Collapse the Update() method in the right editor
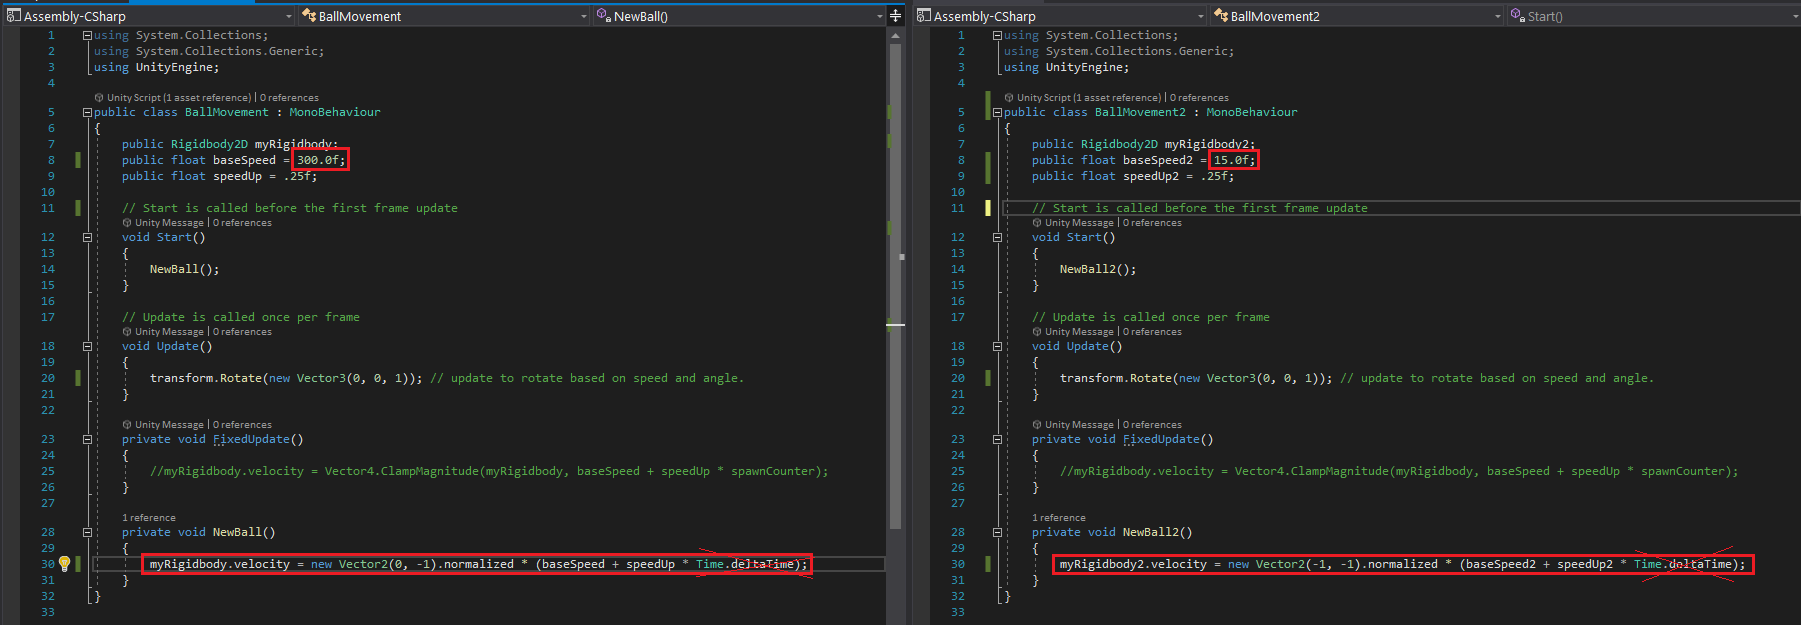This screenshot has width=1801, height=625. (997, 346)
